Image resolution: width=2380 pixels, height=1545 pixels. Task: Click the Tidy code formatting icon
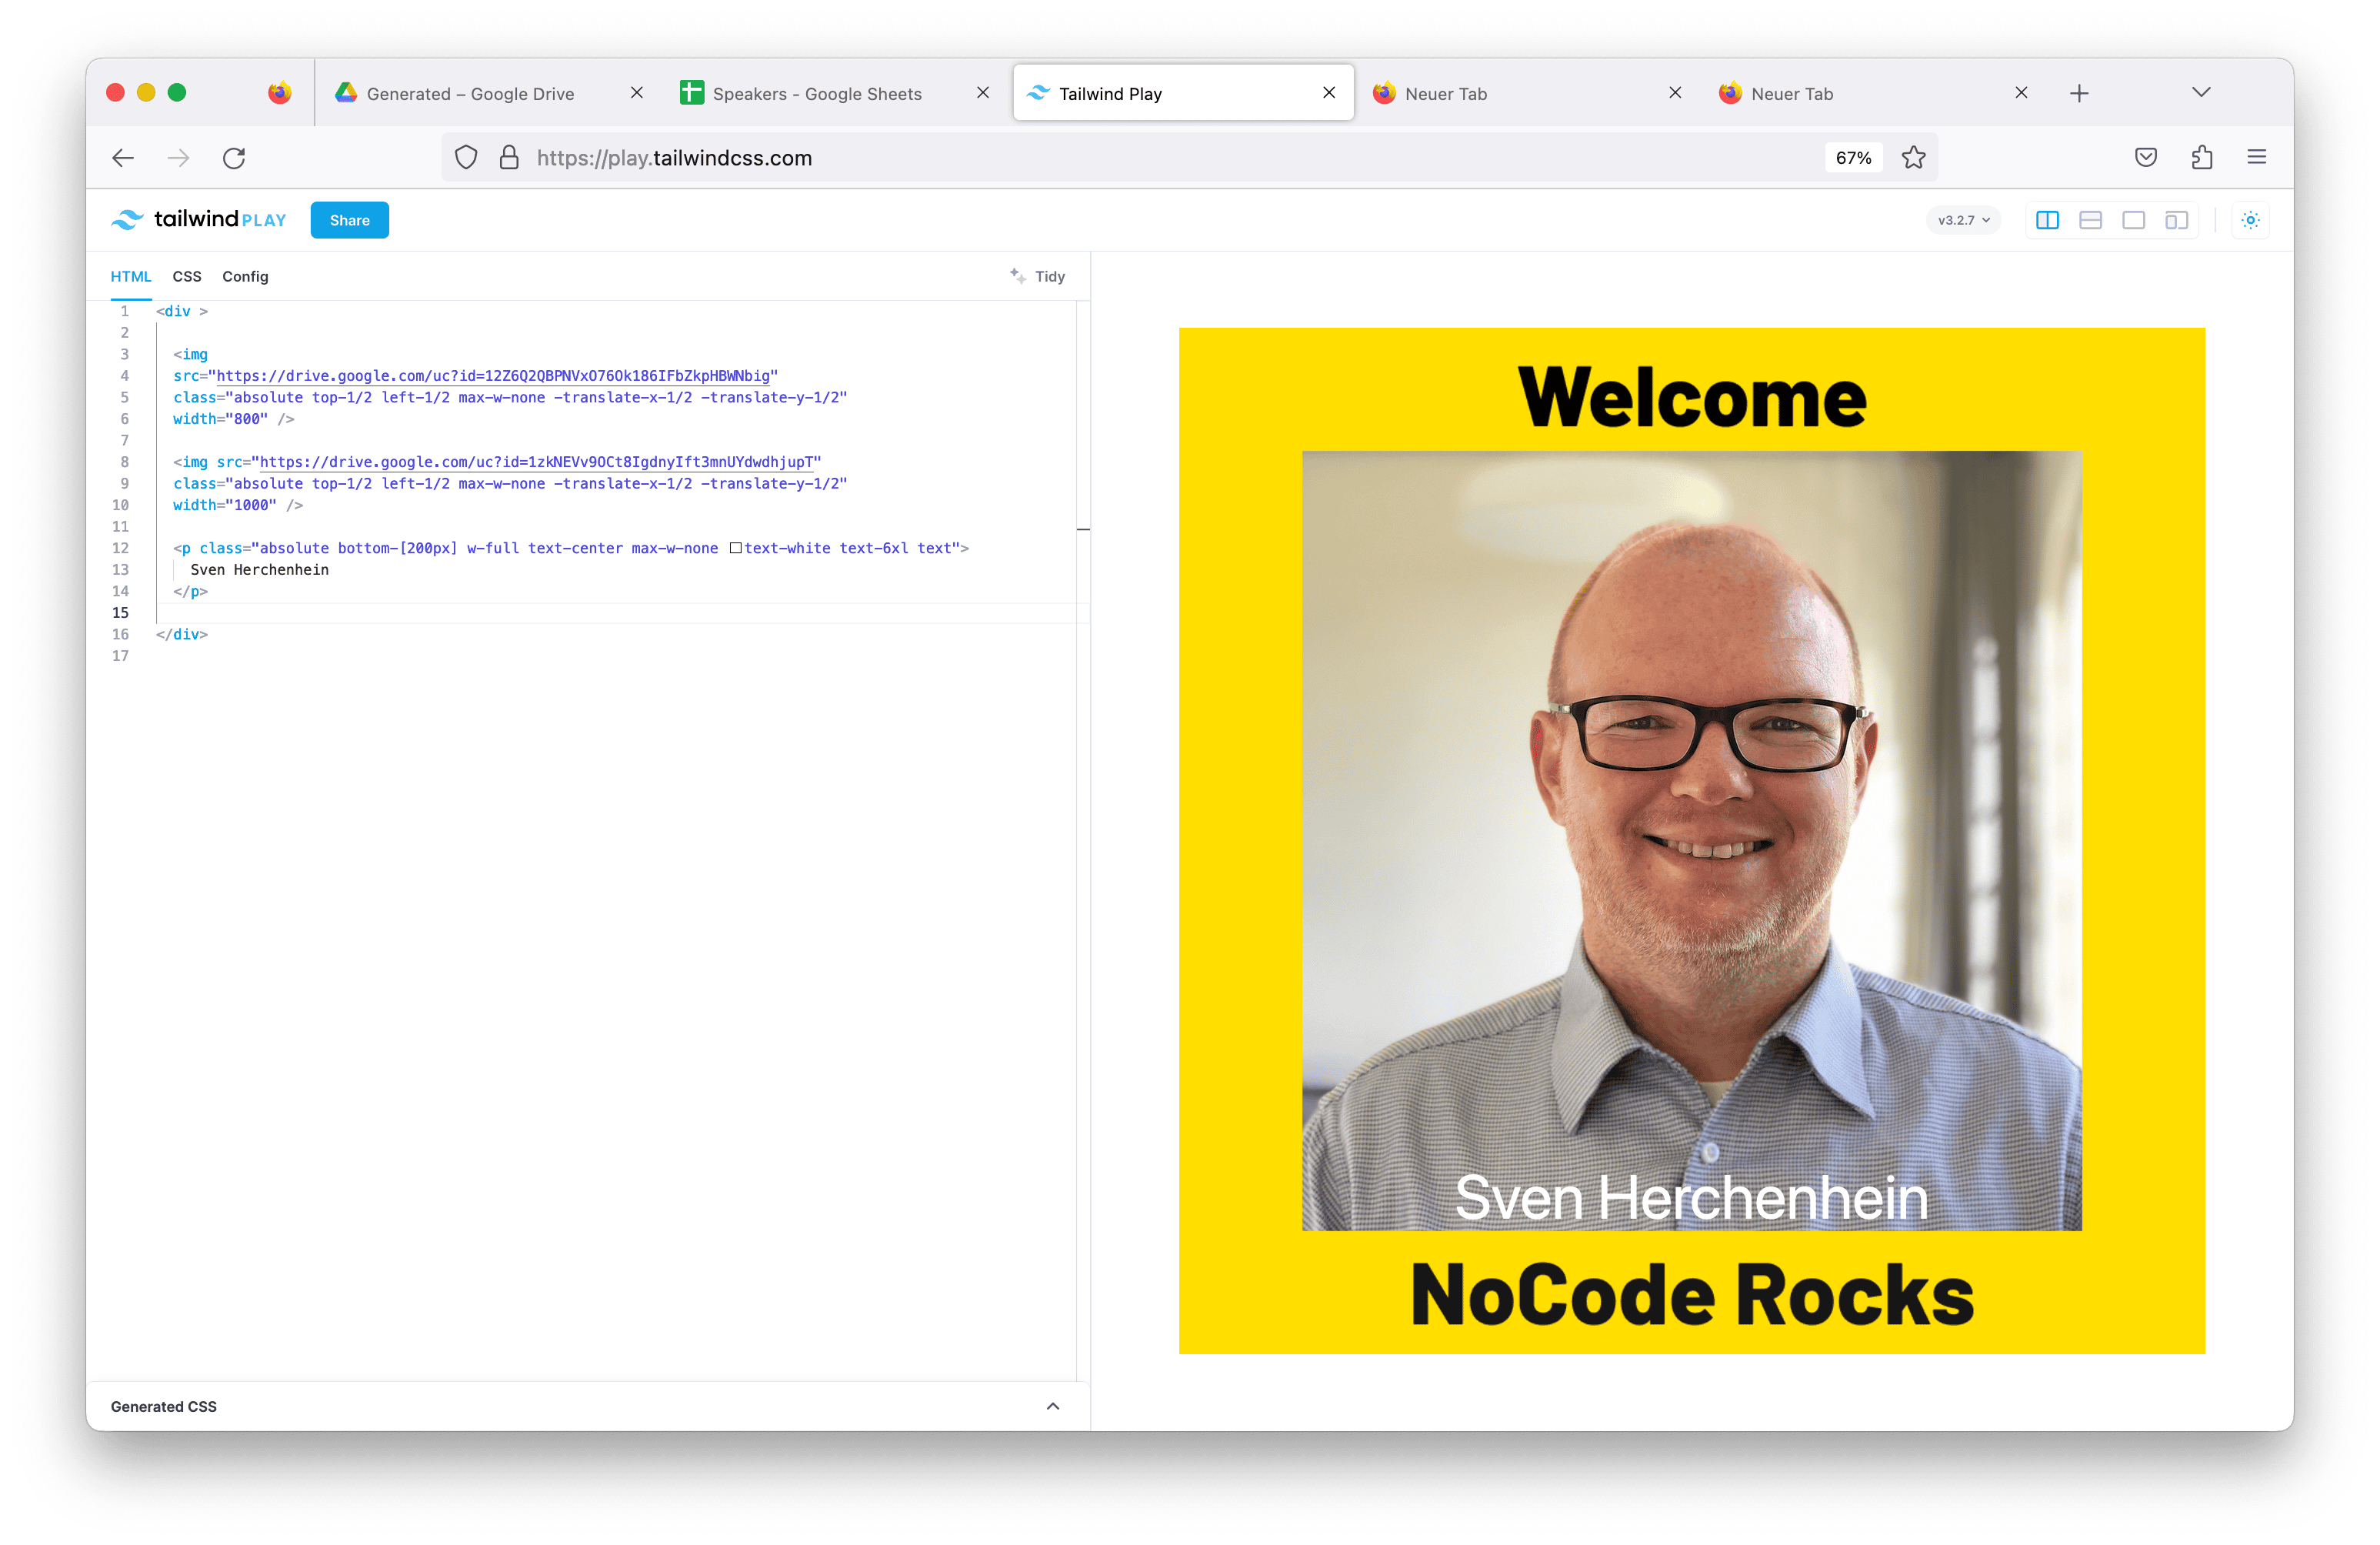pos(1018,276)
